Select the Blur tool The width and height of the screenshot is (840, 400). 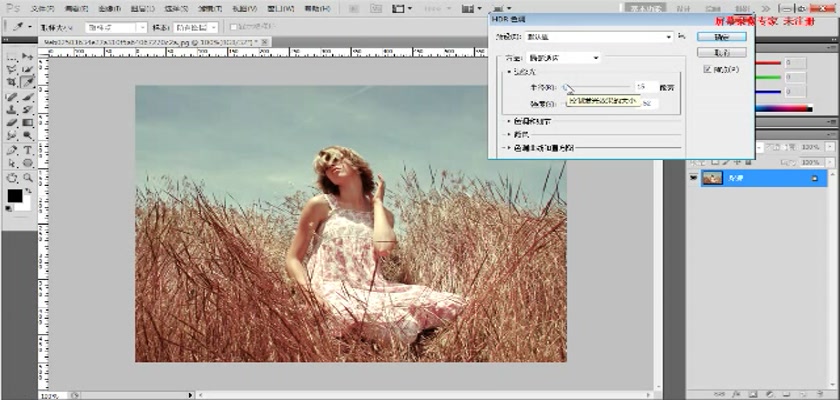(x=11, y=135)
